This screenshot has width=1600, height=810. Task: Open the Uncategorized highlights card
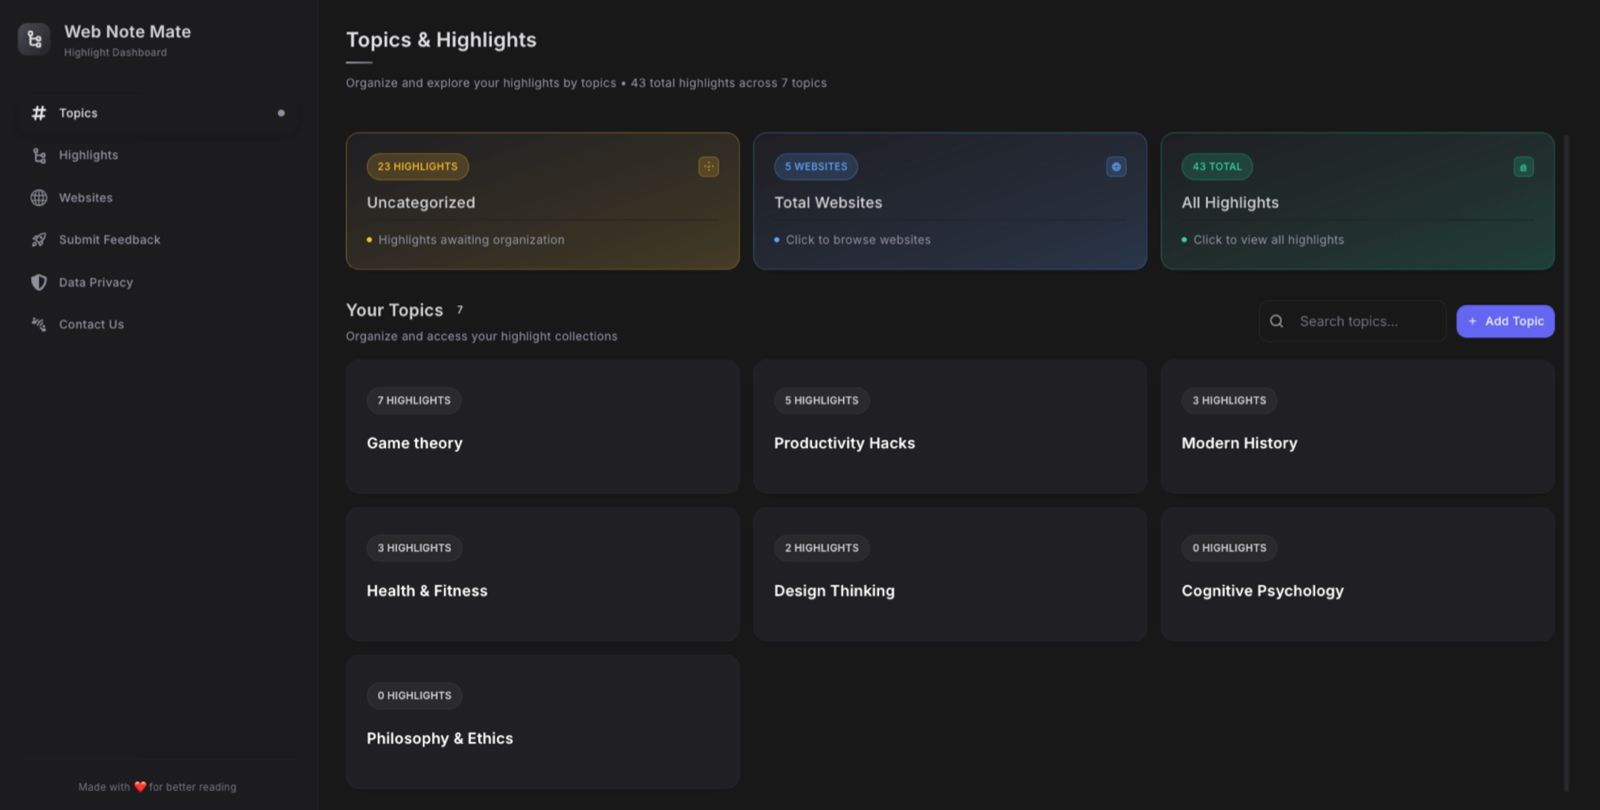pyautogui.click(x=542, y=201)
